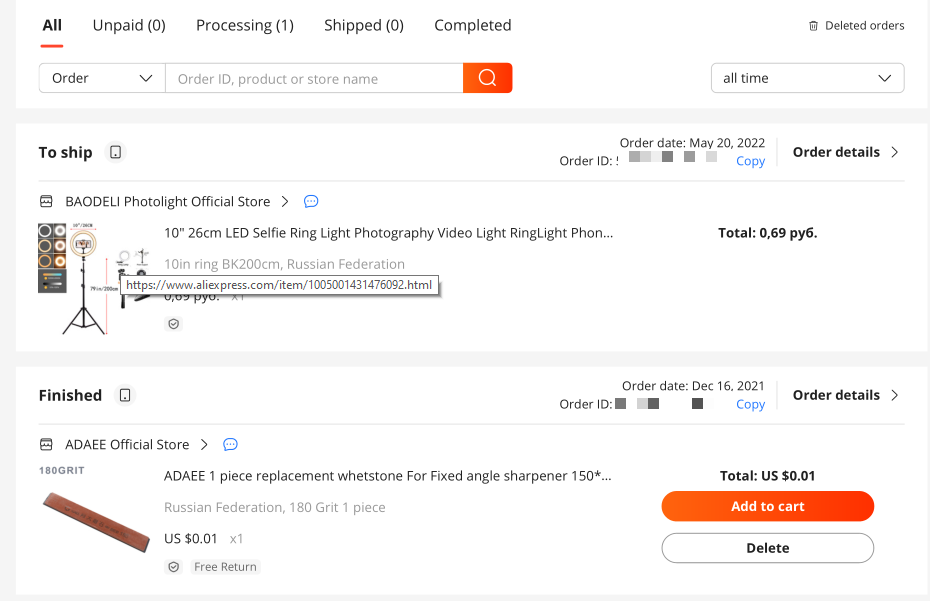930x601 pixels.
Task: Copy the Order ID of the Finished order
Action: pos(750,404)
